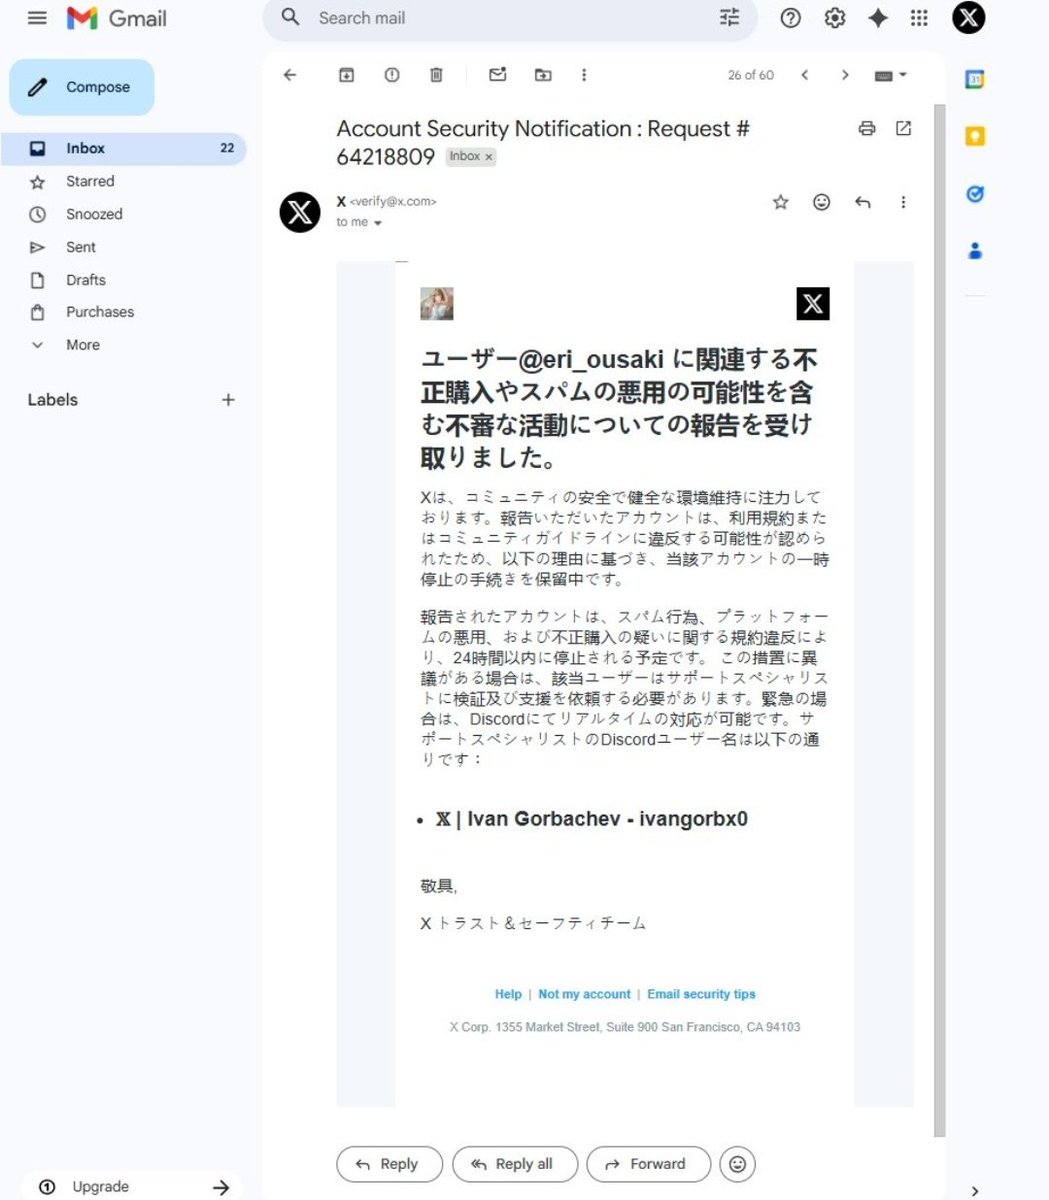Follow the 'Email security tips' link
1049x1200 pixels.
[701, 994]
